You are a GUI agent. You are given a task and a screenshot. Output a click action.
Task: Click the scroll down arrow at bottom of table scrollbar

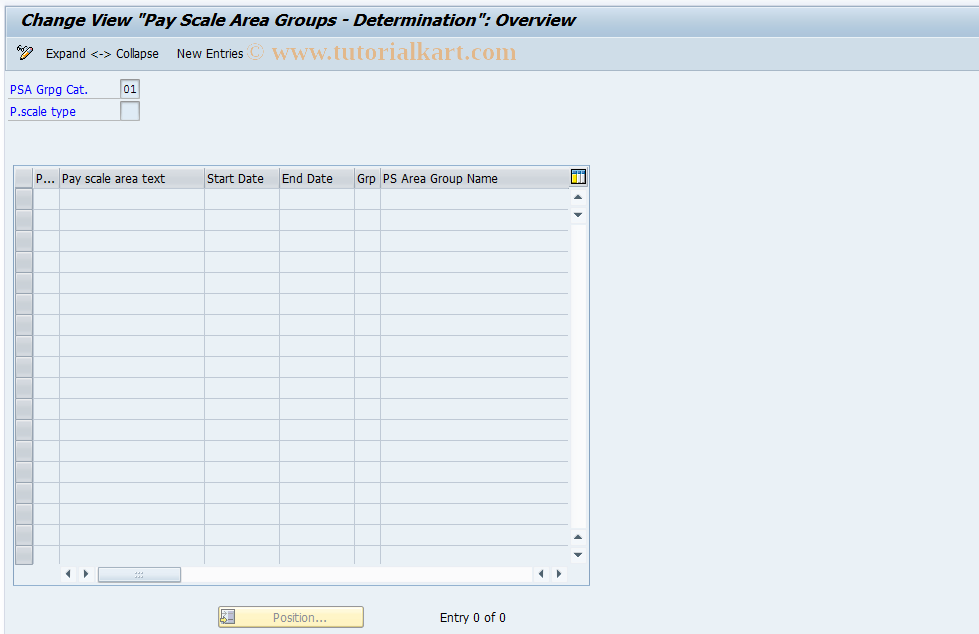click(578, 555)
